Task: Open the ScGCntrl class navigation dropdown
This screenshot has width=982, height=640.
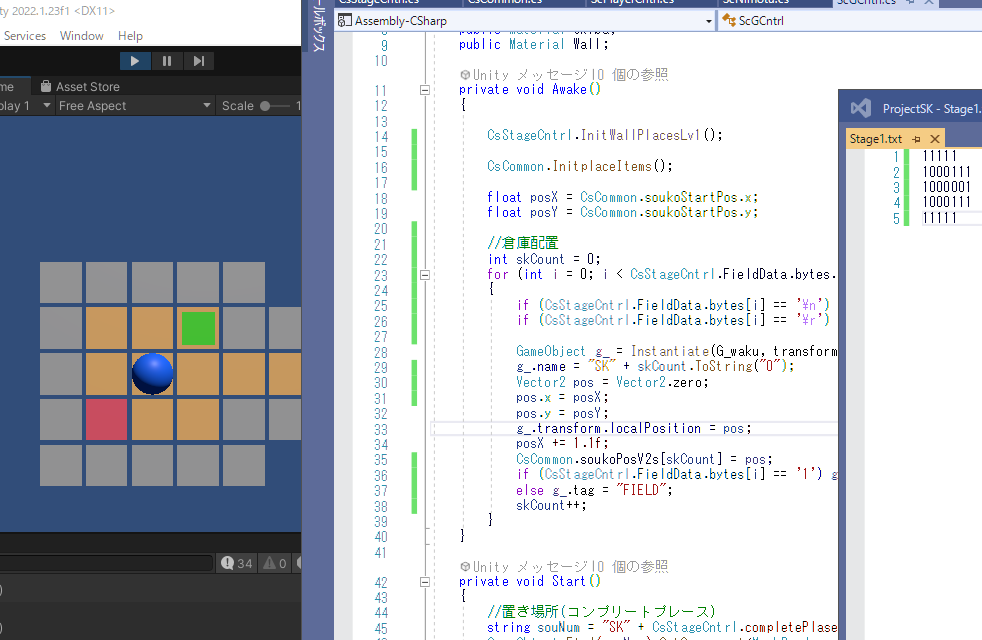Action: [x=850, y=21]
